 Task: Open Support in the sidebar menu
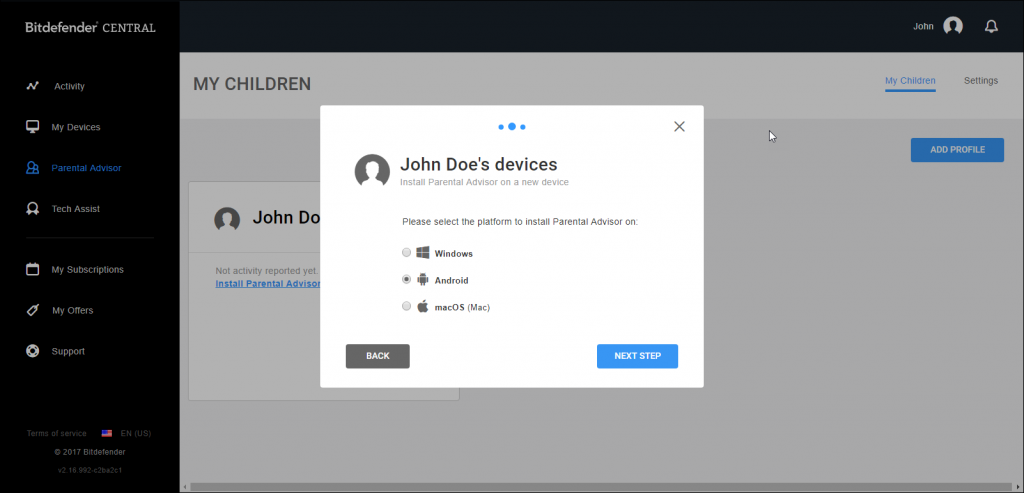[x=68, y=351]
